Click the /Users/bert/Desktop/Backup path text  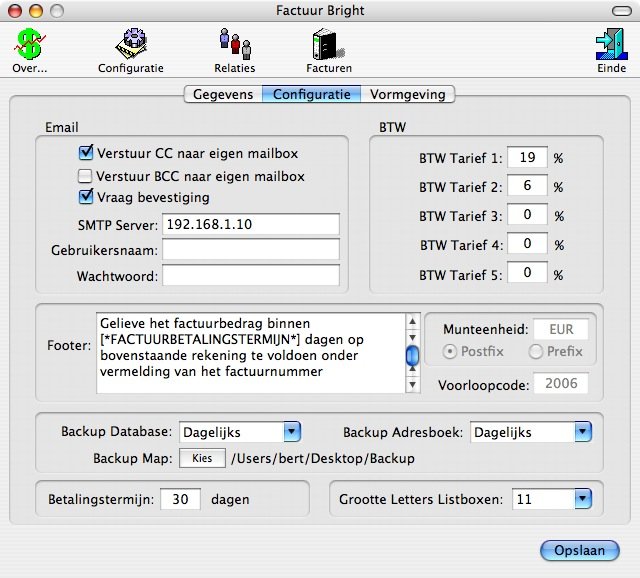pos(323,458)
